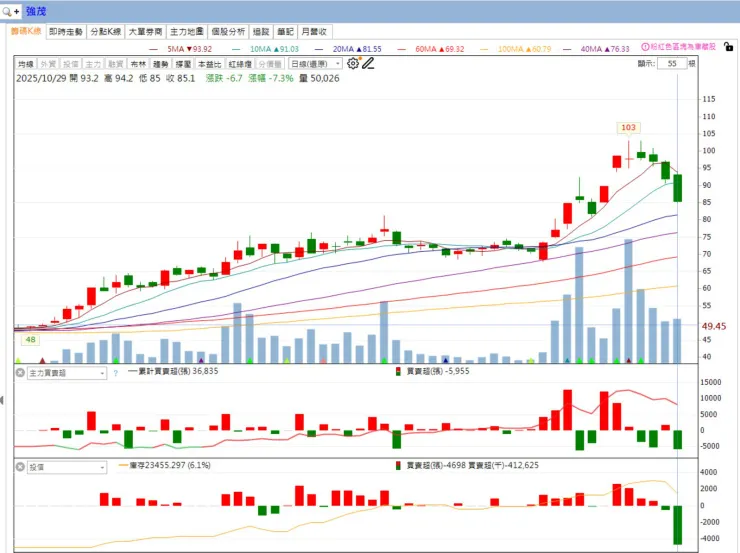The height and width of the screenshot is (553, 740).
Task: Toggle the 均線 indicator button
Action: [x=26, y=64]
